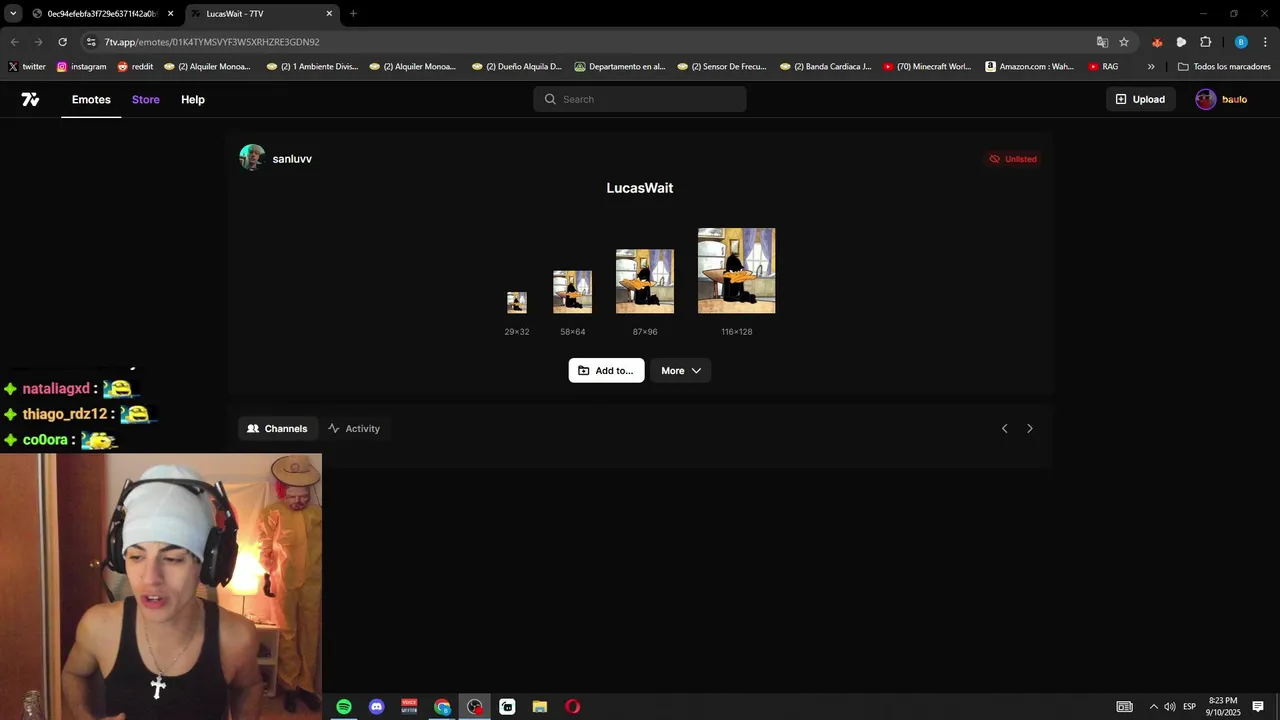1280x720 pixels.
Task: Open the Minecraft Worl... YouTube bookmark
Action: (x=927, y=67)
